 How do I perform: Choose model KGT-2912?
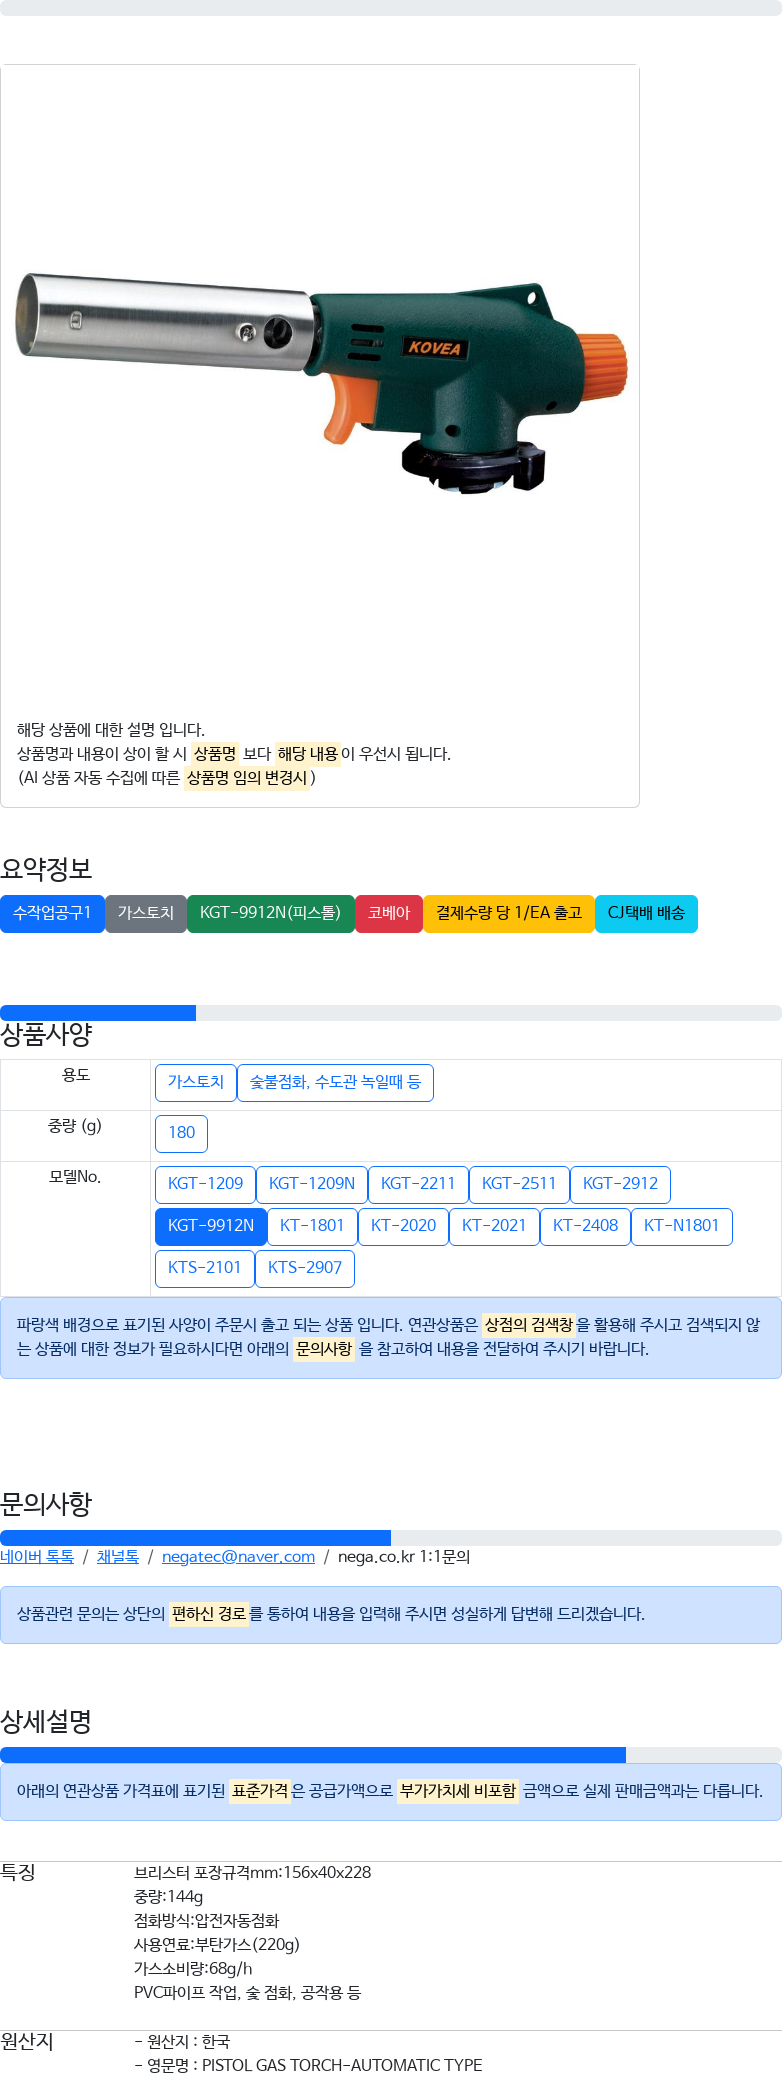click(620, 1184)
